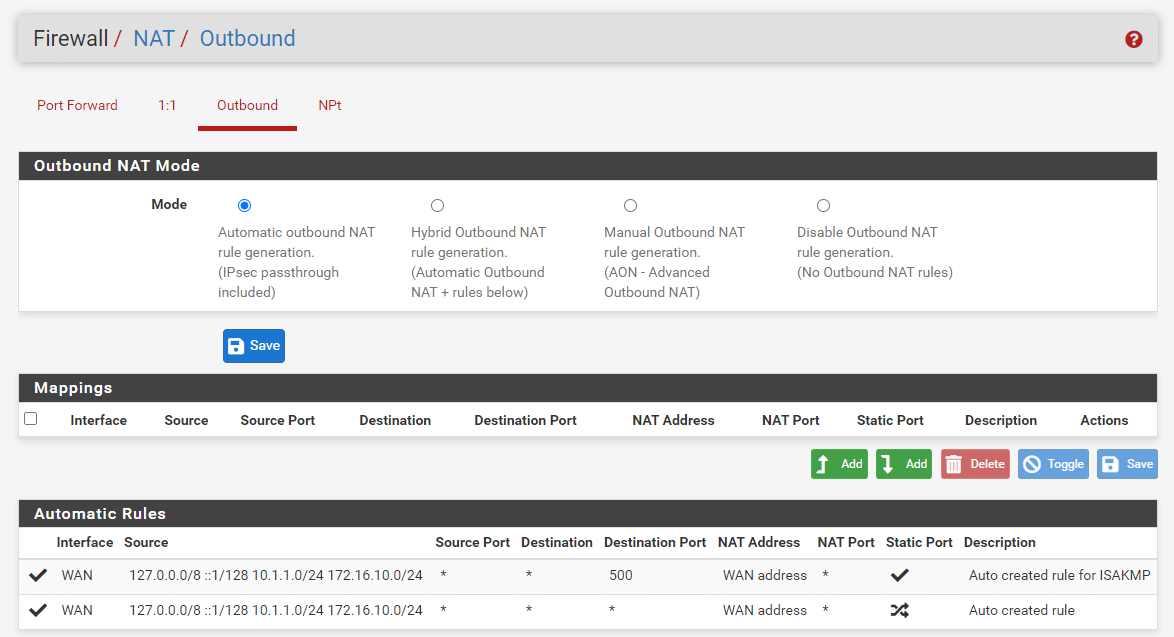Viewport: 1174px width, 637px height.
Task: Select Manual Outbound NAT rule generation
Action: [x=630, y=205]
